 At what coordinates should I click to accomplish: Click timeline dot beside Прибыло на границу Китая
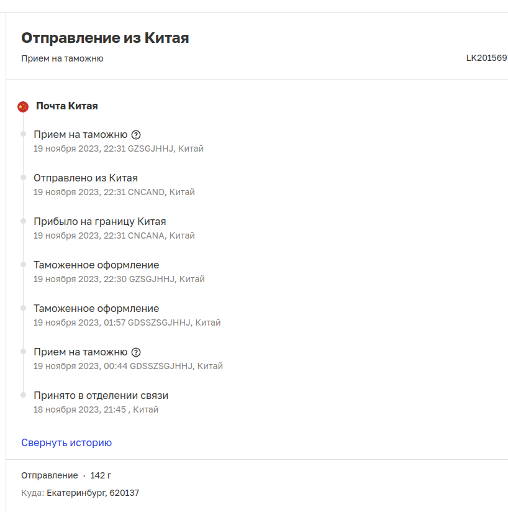tap(23, 221)
